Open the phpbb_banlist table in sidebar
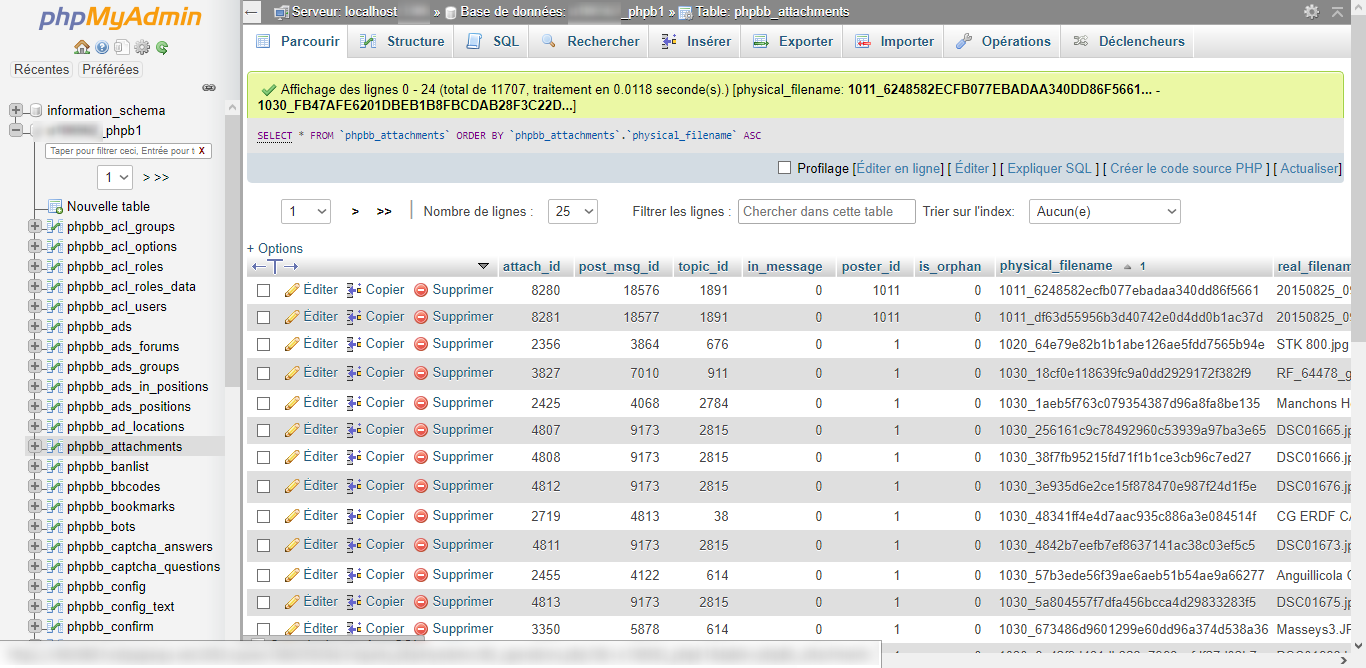 coord(107,466)
